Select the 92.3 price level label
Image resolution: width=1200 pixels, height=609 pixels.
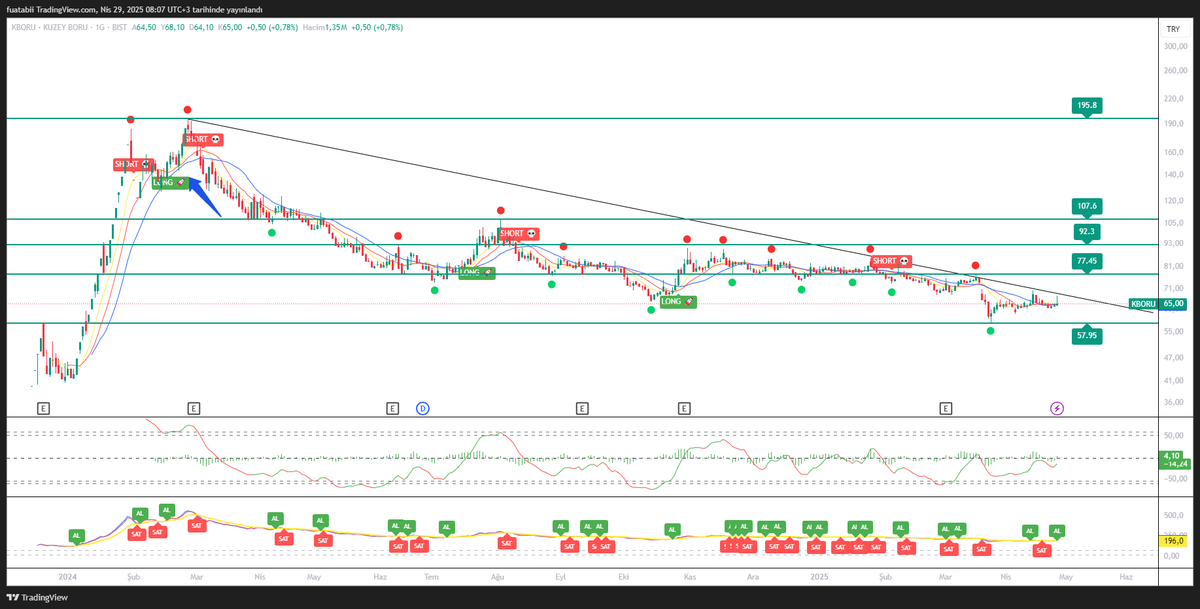tap(1087, 231)
